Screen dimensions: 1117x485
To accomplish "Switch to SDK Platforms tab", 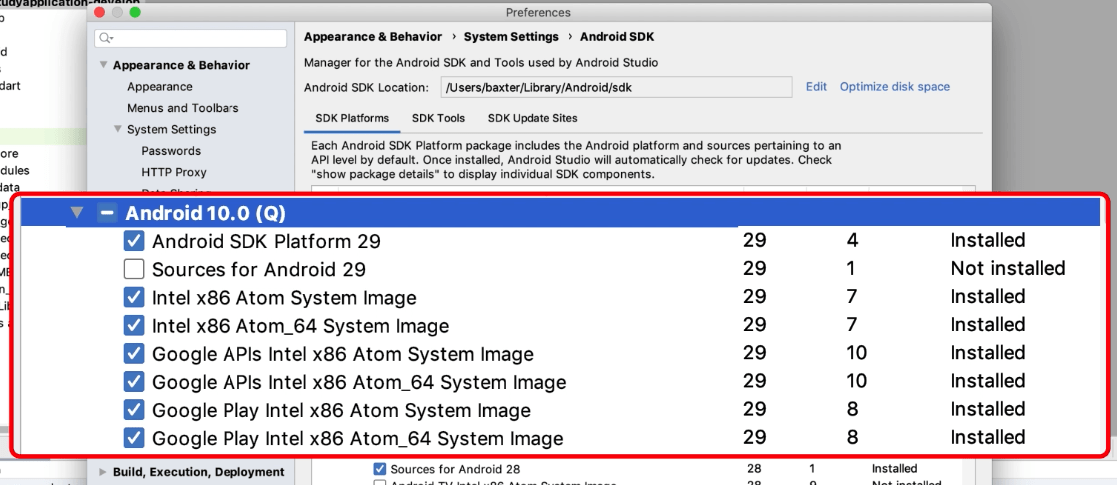I will point(352,118).
